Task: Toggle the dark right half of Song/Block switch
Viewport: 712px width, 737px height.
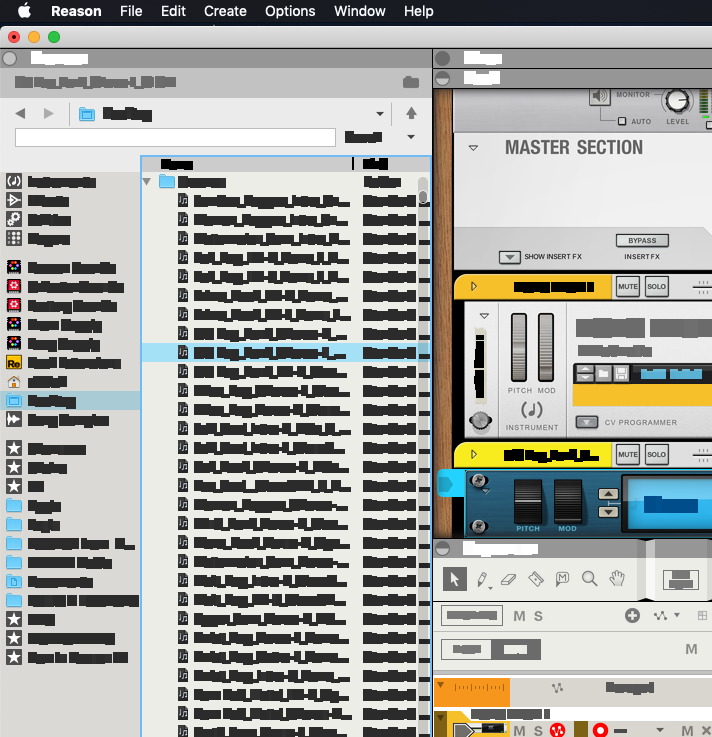Action: [516, 650]
